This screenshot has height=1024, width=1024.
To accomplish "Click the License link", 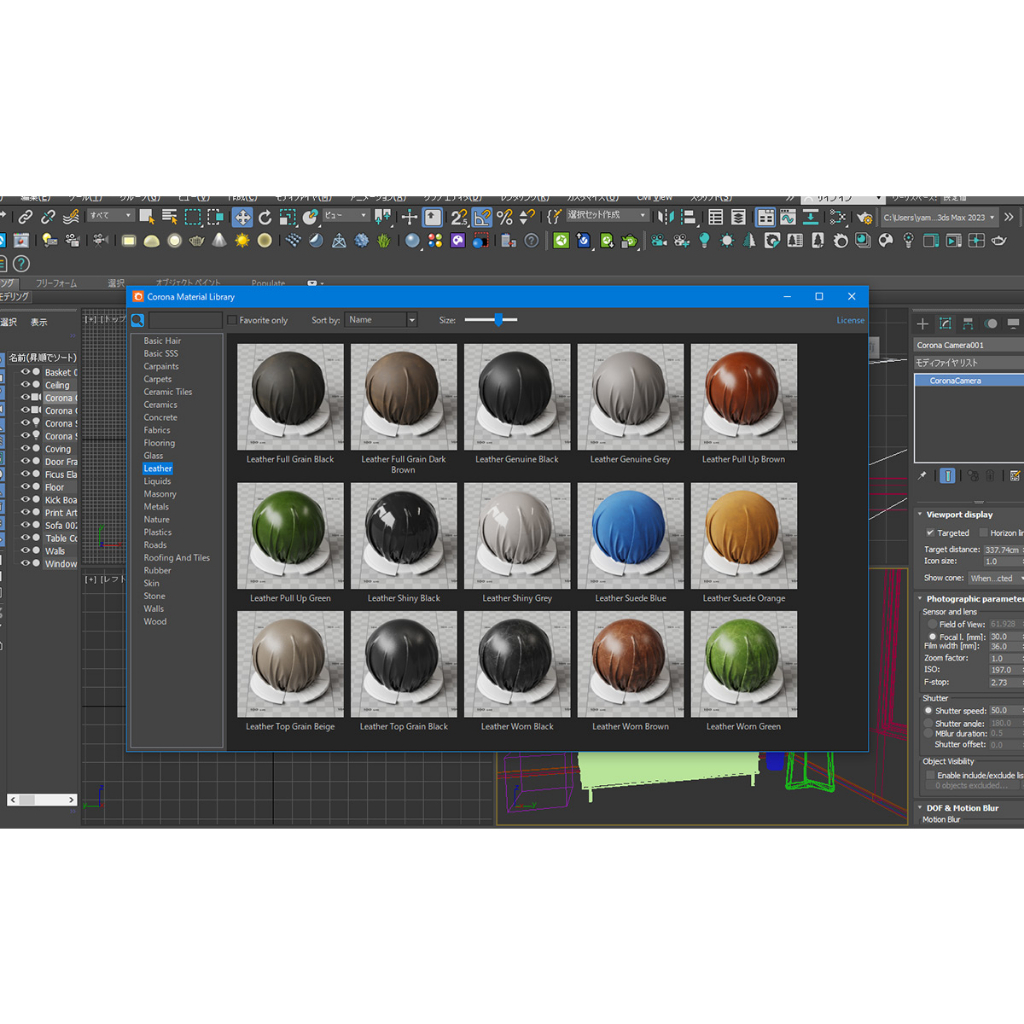I will coord(850,320).
